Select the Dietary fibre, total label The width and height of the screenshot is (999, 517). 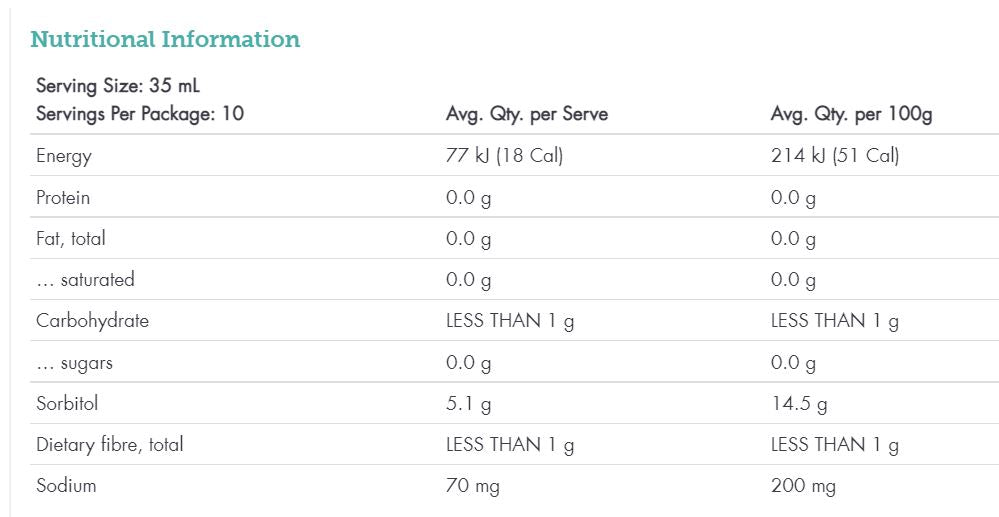click(x=110, y=445)
